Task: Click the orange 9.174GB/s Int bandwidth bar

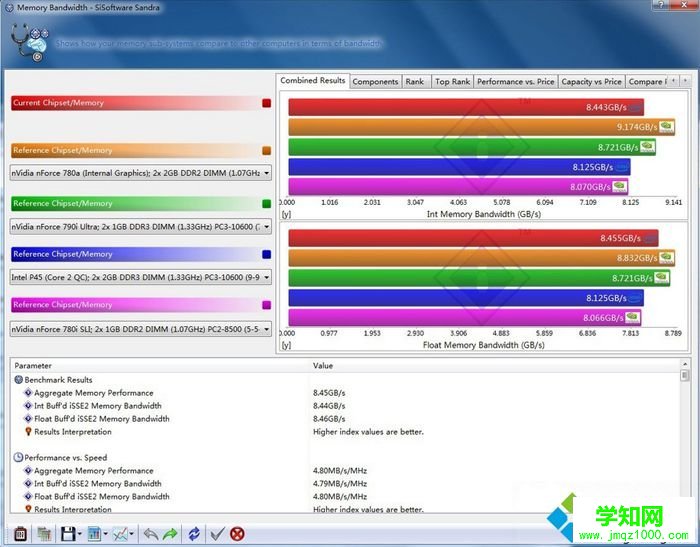Action: (482, 127)
